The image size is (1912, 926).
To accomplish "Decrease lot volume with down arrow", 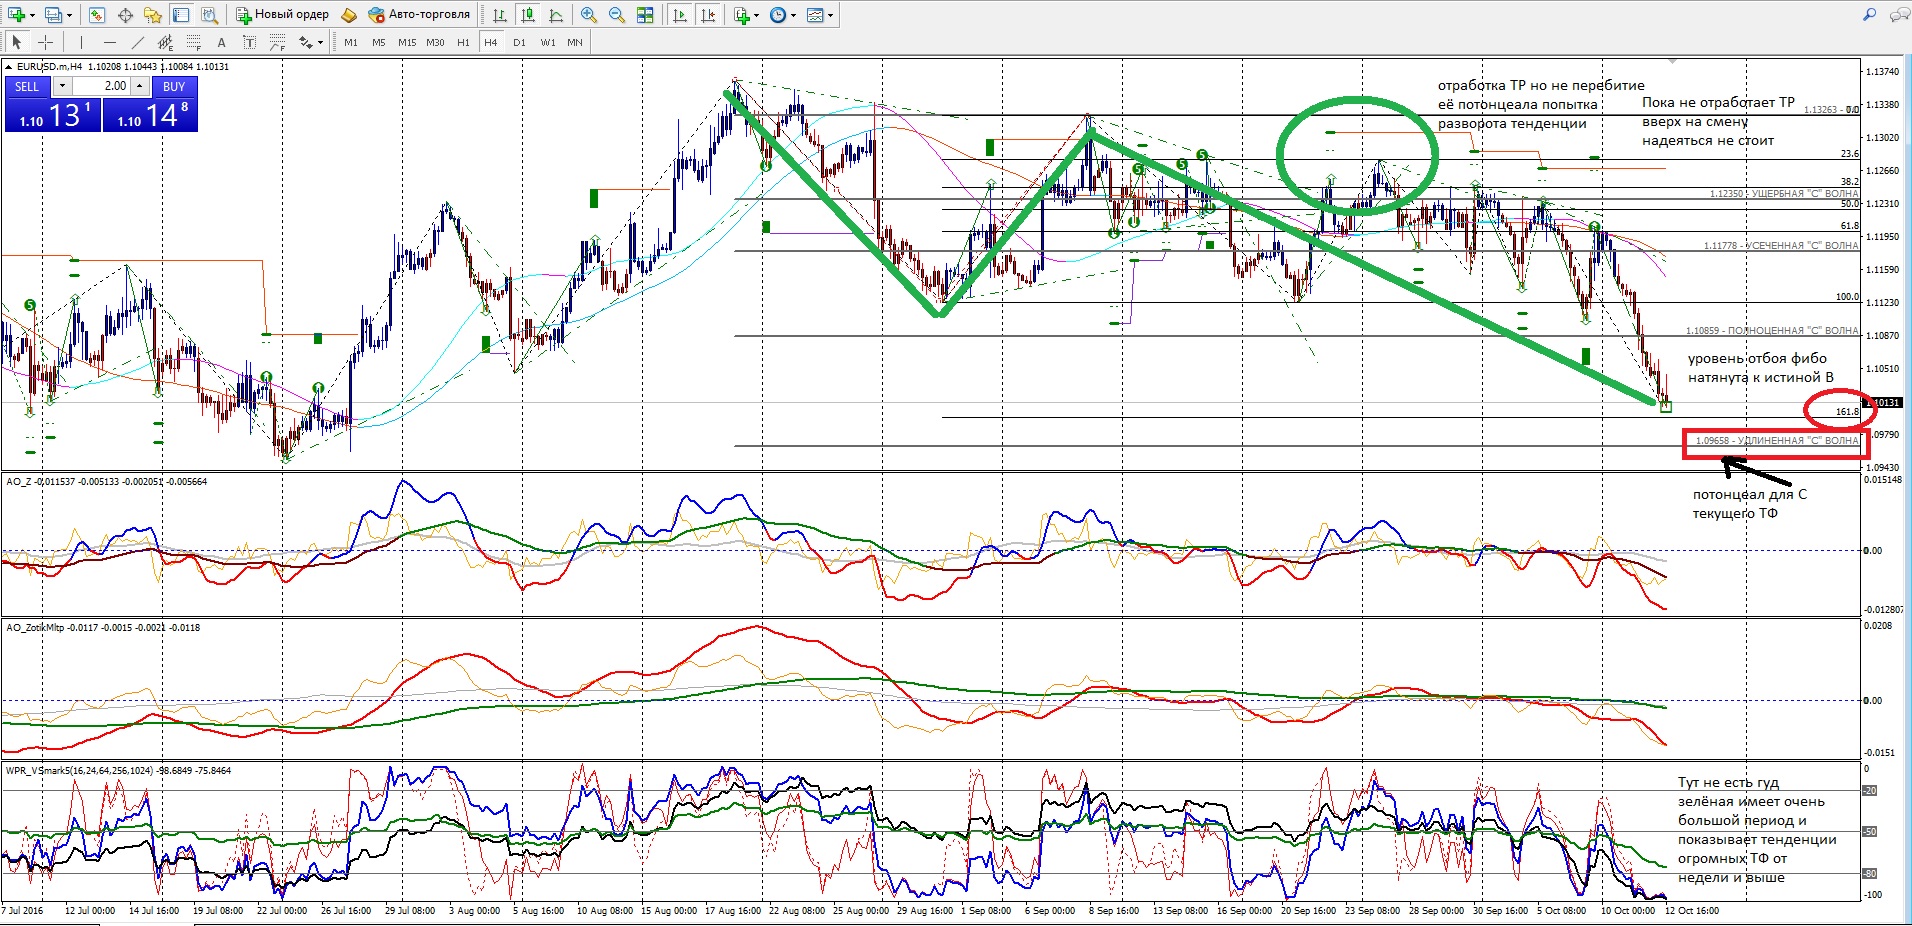I will [62, 86].
